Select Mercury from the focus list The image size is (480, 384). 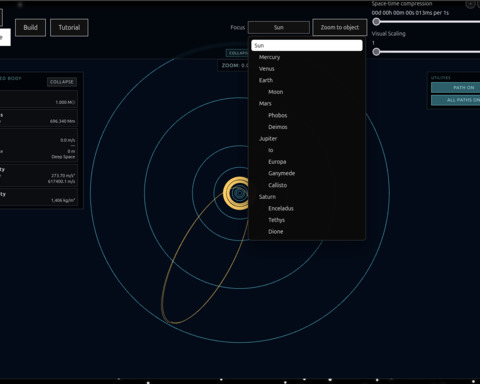click(x=269, y=57)
